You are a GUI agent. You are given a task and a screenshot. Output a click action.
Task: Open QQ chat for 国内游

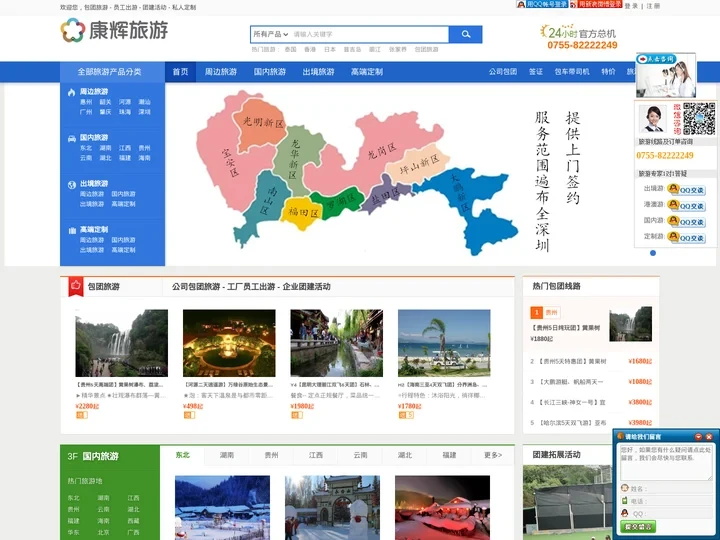pyautogui.click(x=686, y=221)
